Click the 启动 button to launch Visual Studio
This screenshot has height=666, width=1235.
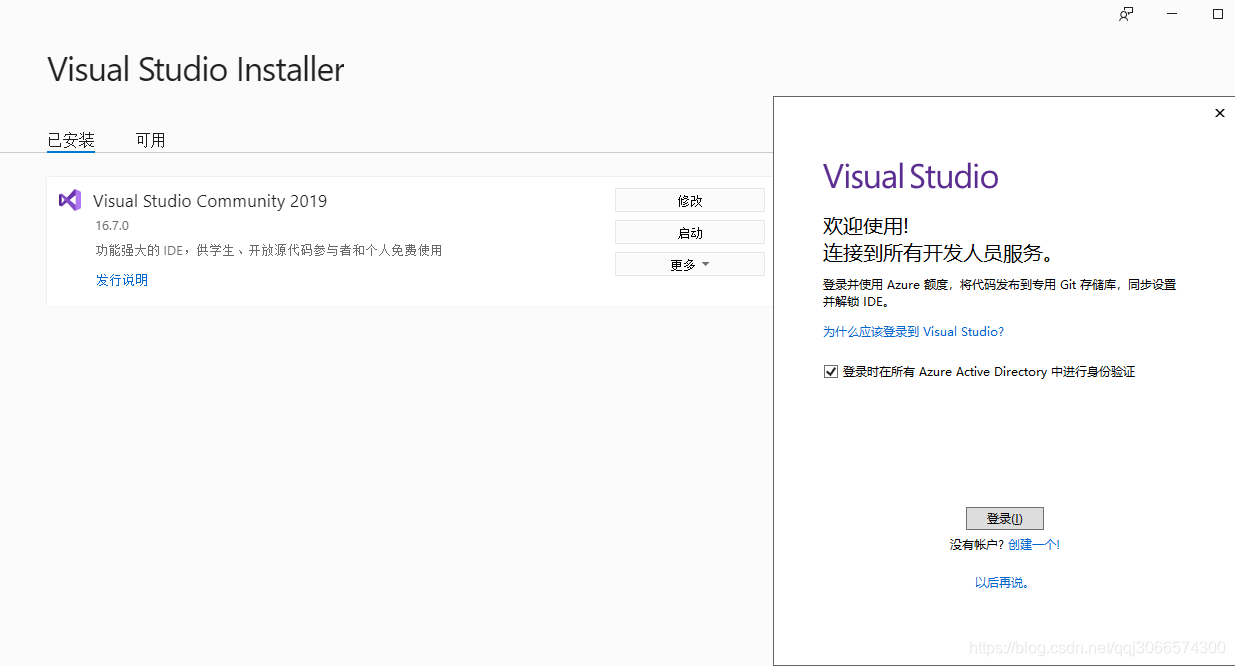(690, 233)
